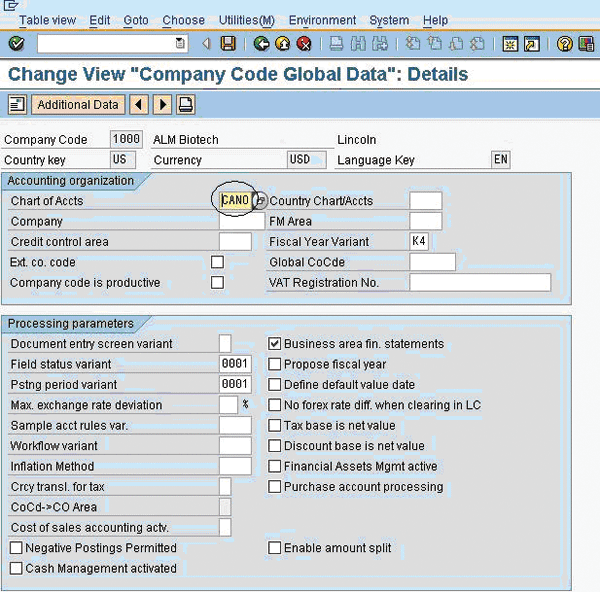The width and height of the screenshot is (600, 592).
Task: Click the red Cancel icon
Action: (303, 43)
